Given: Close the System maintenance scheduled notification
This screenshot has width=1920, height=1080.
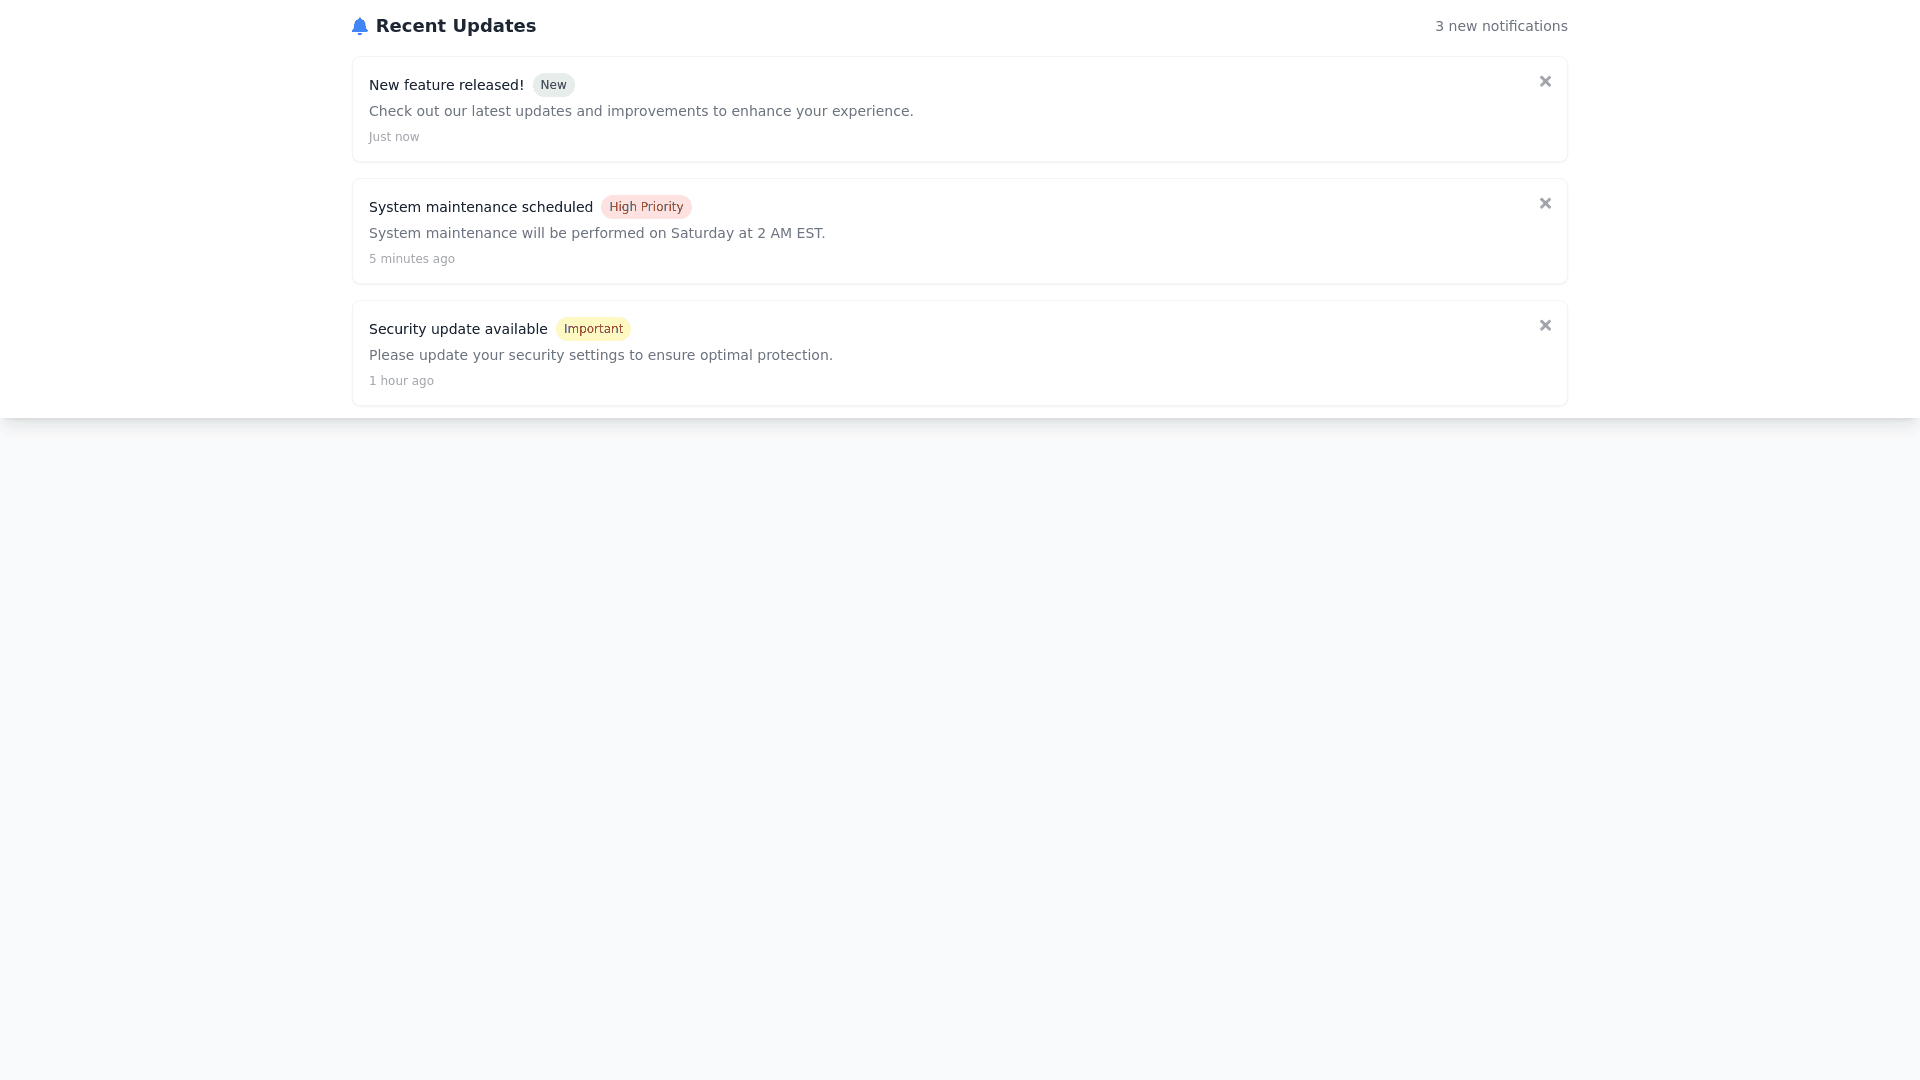Looking at the screenshot, I should (x=1545, y=203).
